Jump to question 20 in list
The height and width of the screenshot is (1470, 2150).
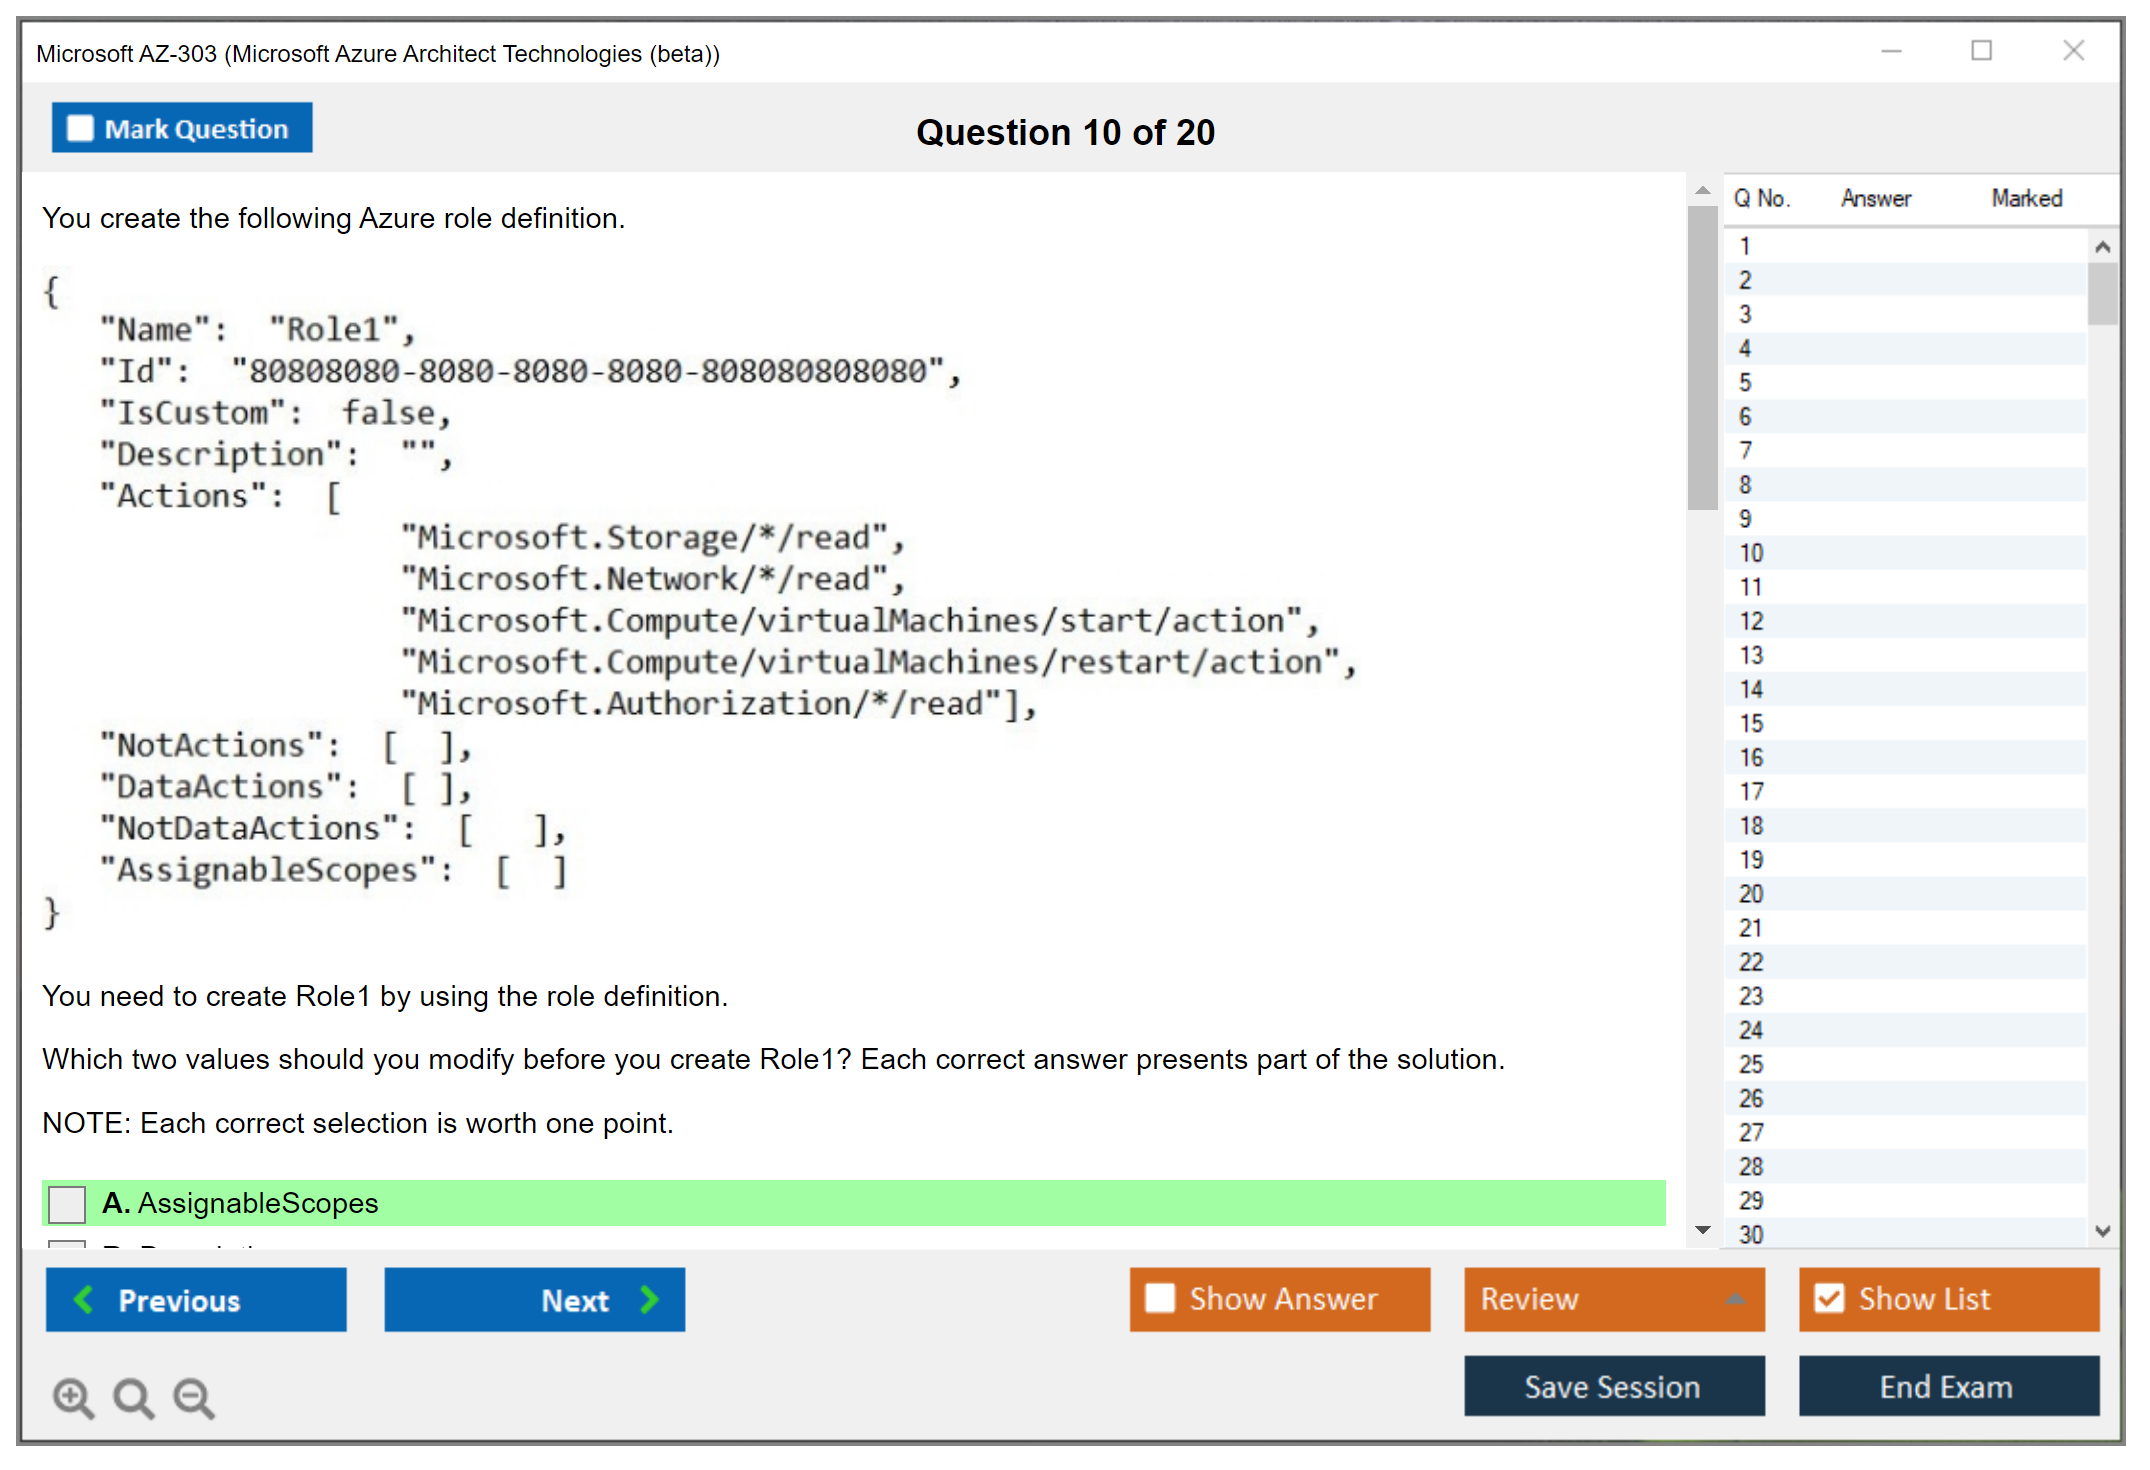pyautogui.click(x=1751, y=894)
